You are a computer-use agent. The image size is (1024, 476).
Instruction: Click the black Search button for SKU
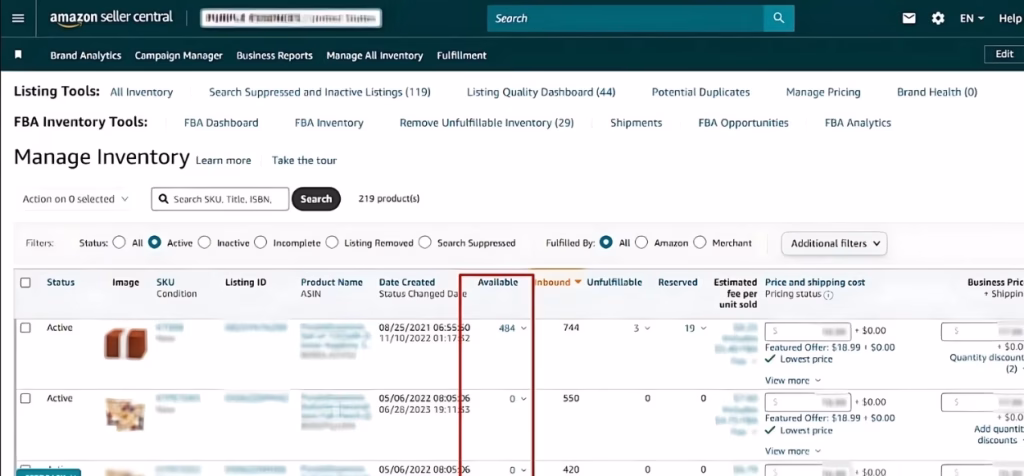(x=316, y=199)
